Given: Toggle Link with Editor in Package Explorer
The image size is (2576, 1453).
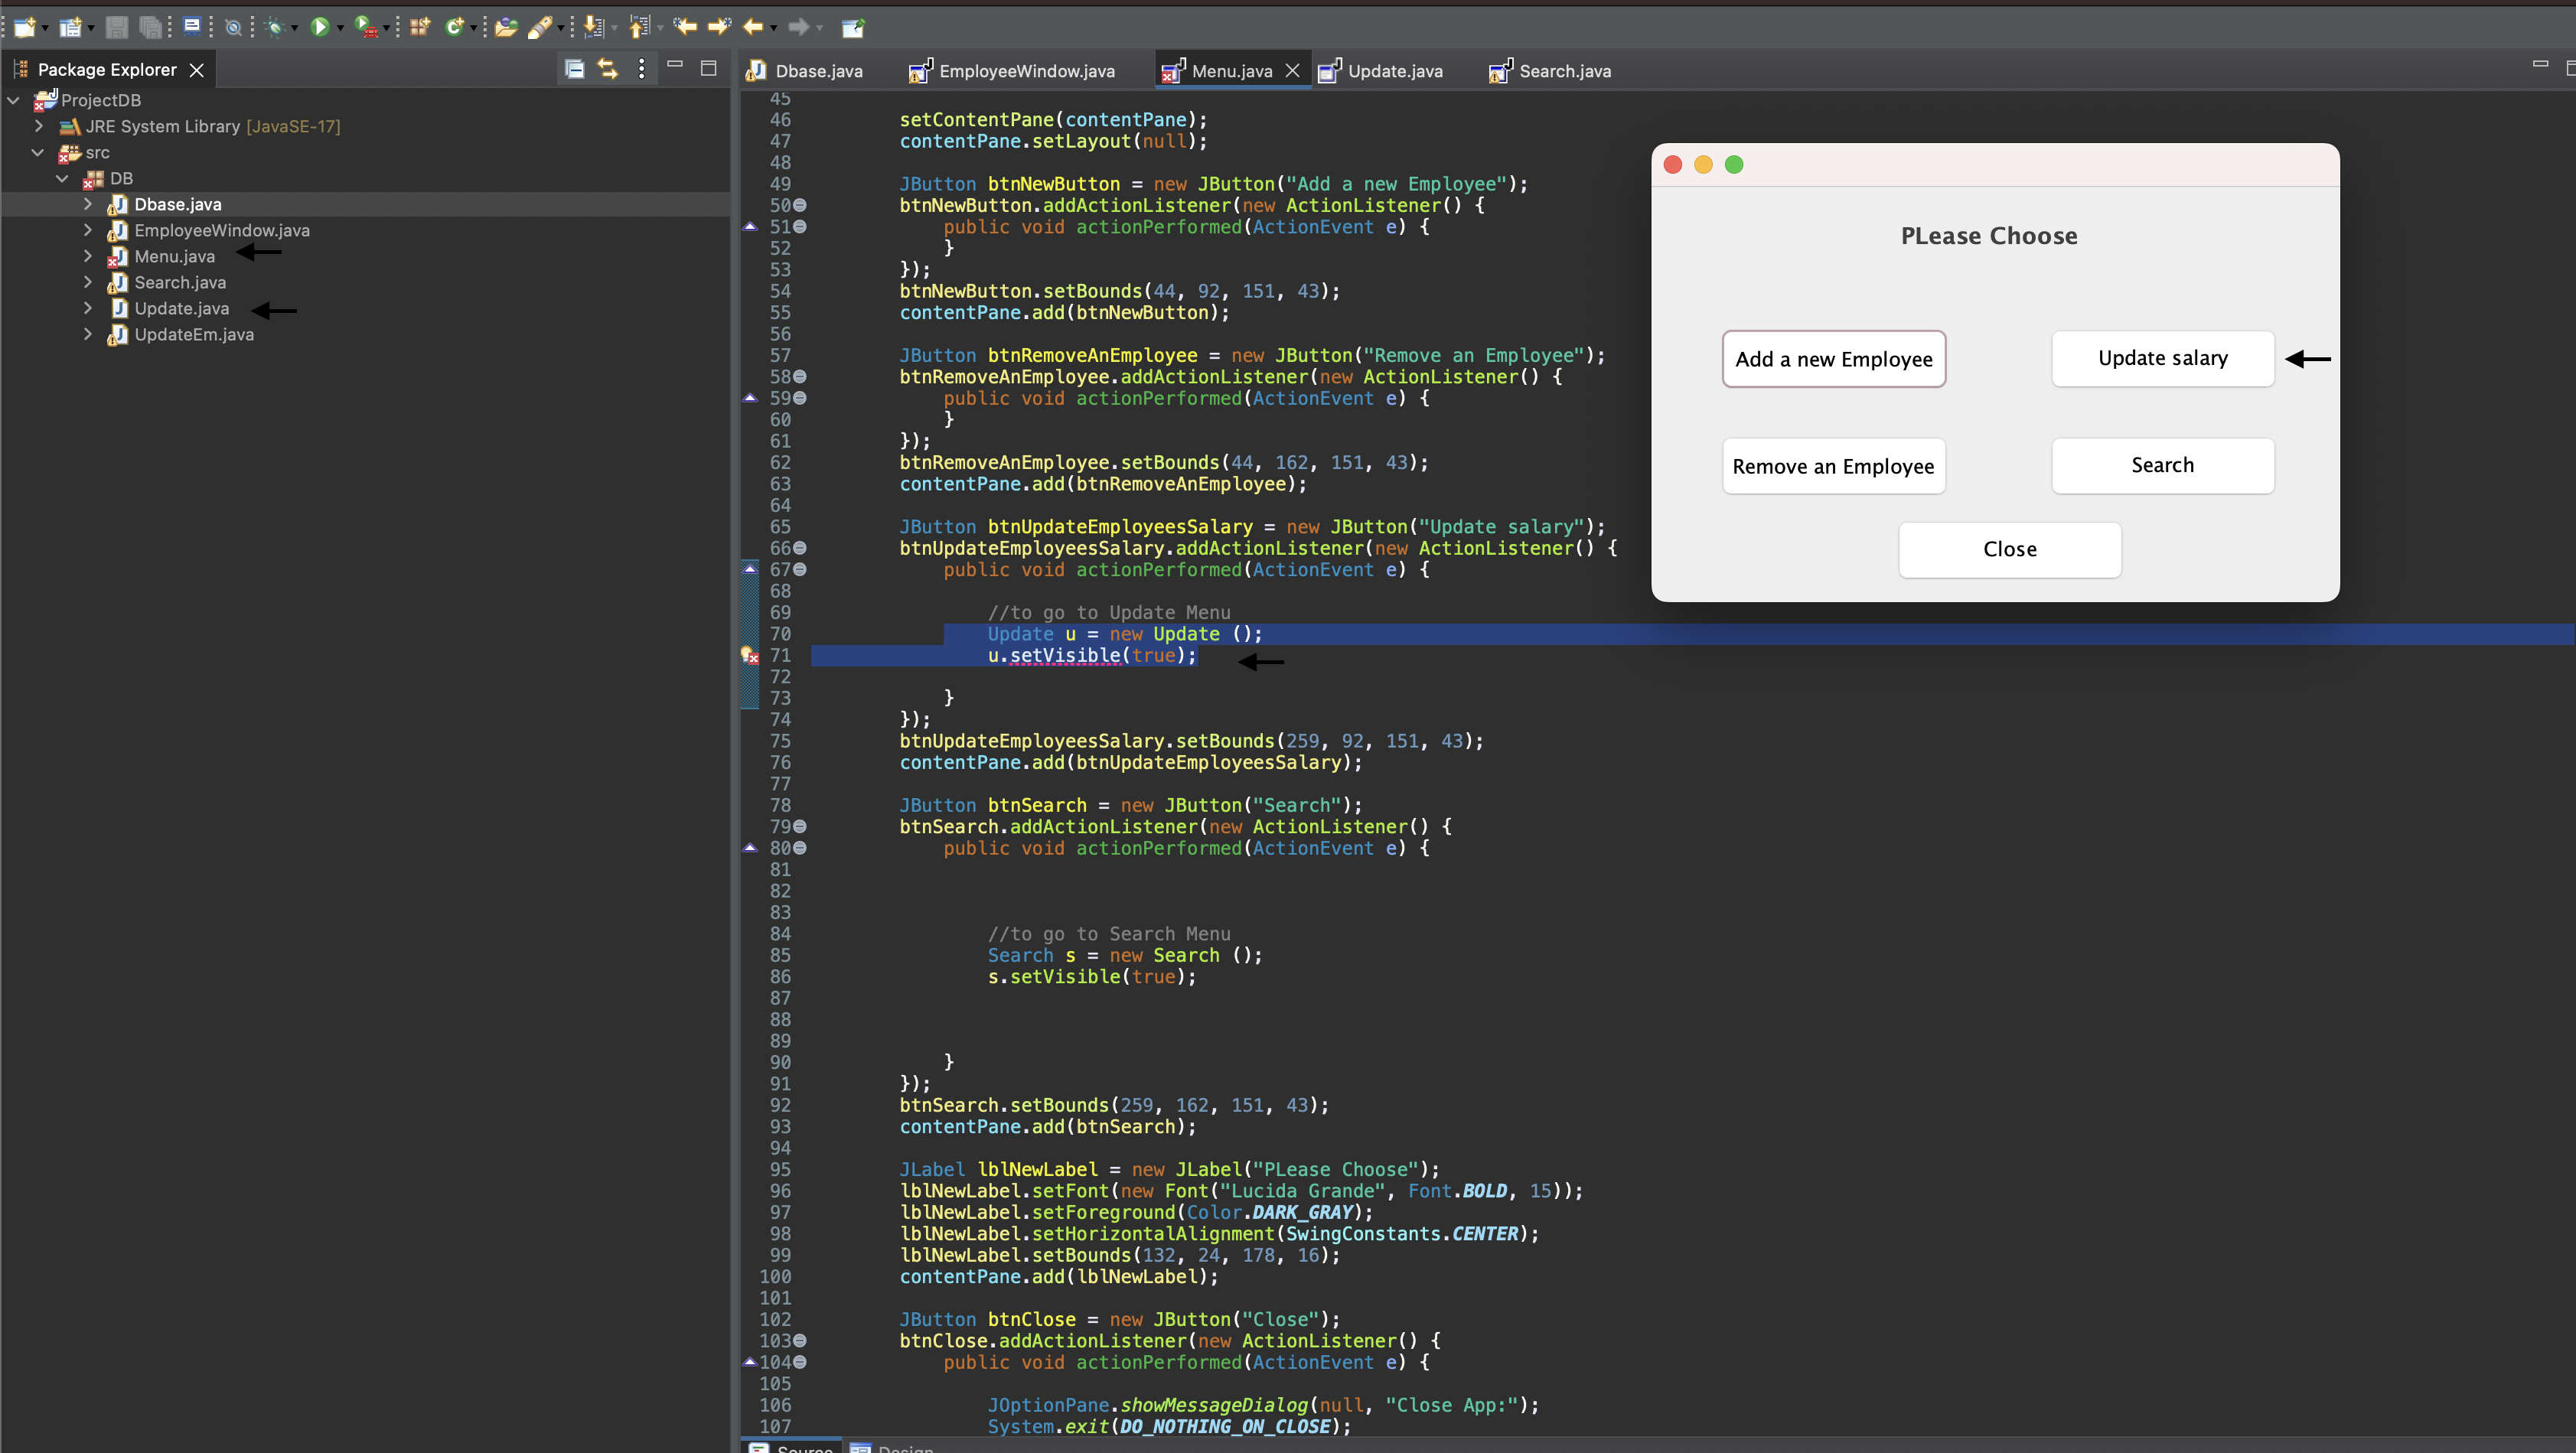Looking at the screenshot, I should tap(608, 69).
